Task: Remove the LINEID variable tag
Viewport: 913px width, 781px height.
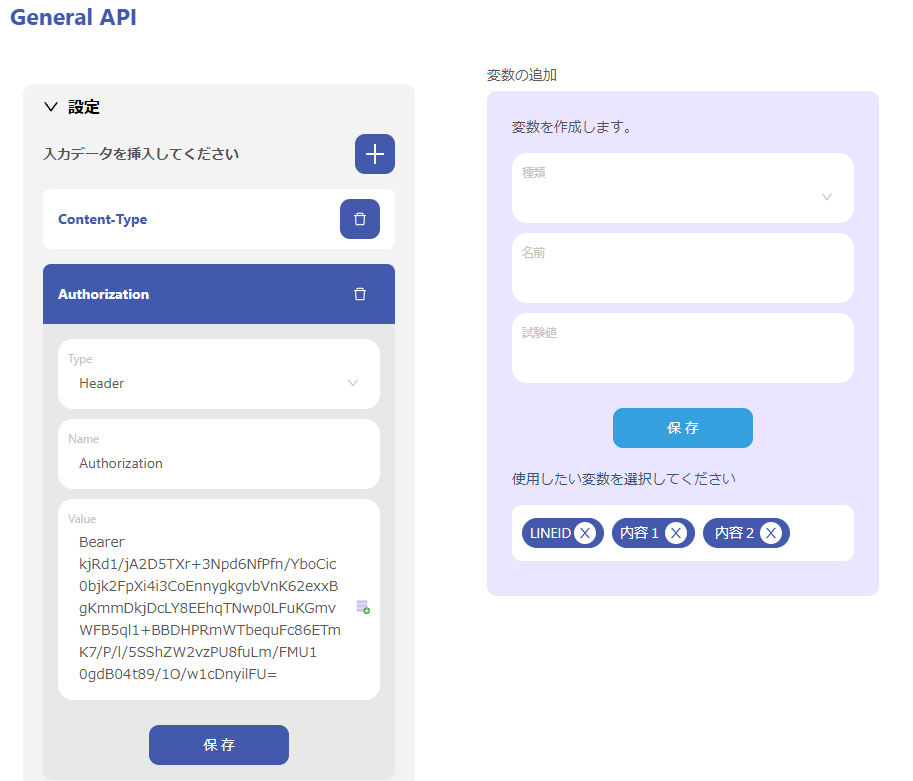Action: click(585, 533)
